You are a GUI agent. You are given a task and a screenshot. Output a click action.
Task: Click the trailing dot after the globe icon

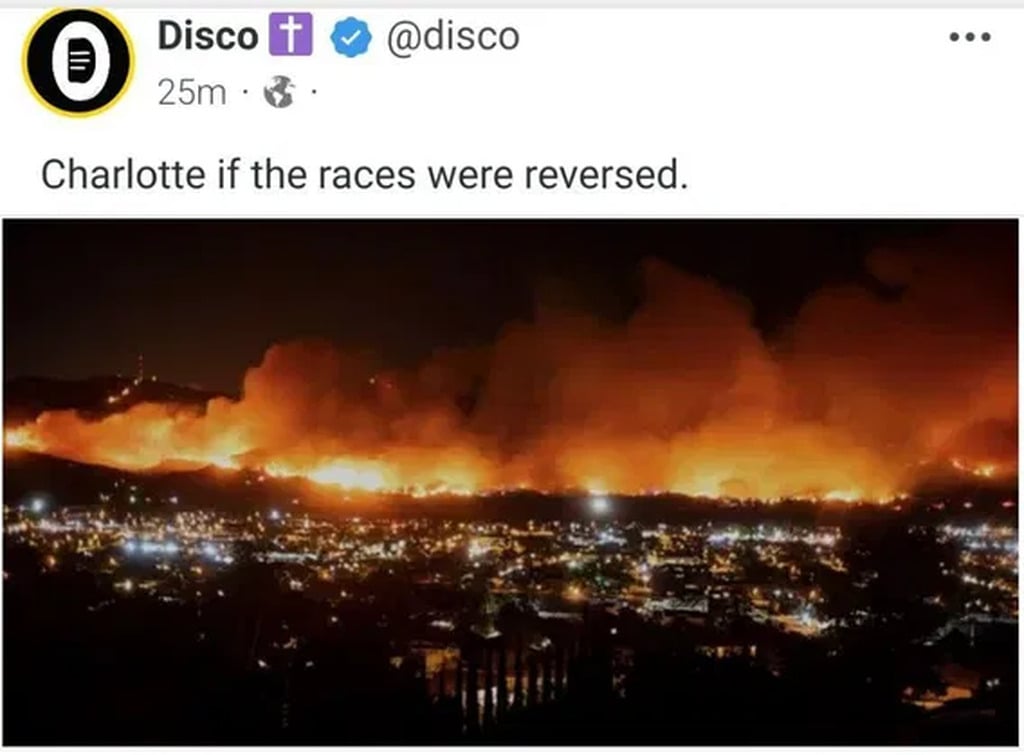click(x=313, y=92)
